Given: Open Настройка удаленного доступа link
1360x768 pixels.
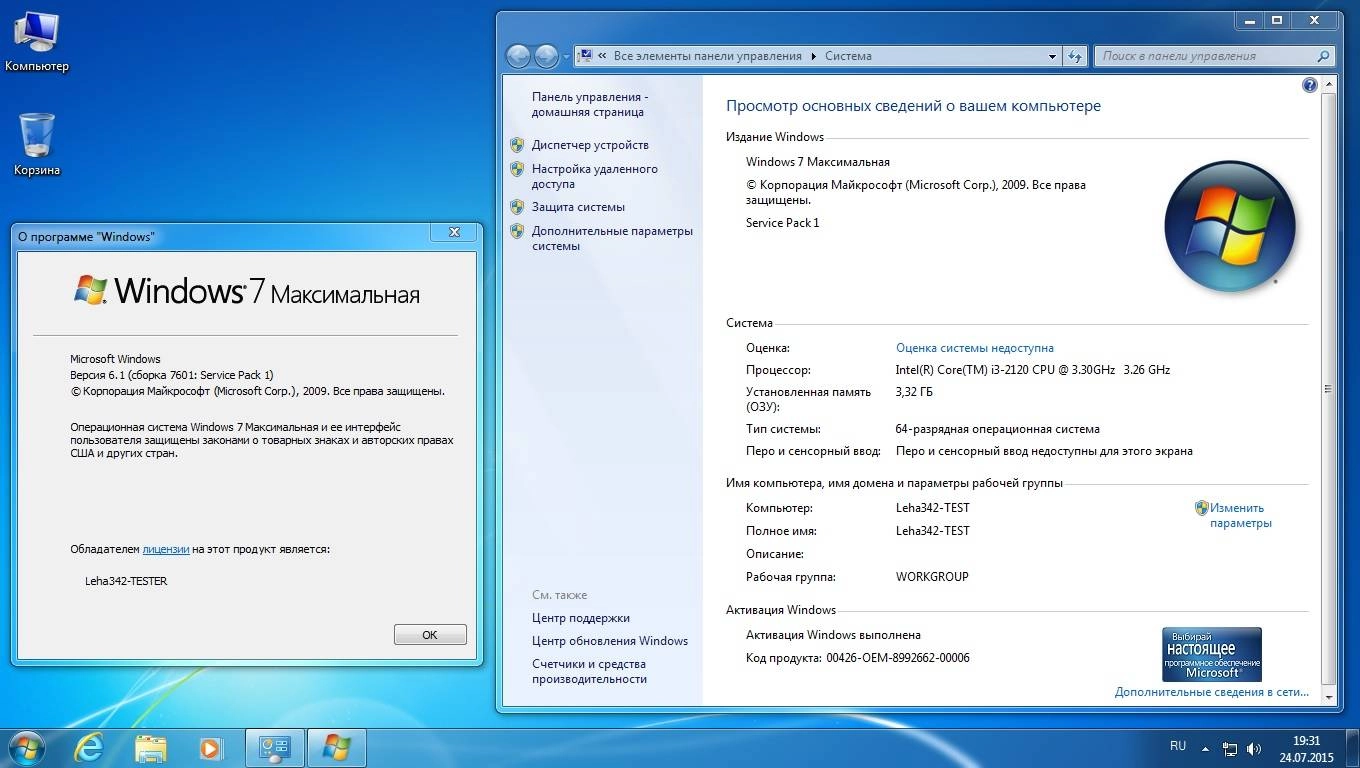Looking at the screenshot, I should coord(595,177).
